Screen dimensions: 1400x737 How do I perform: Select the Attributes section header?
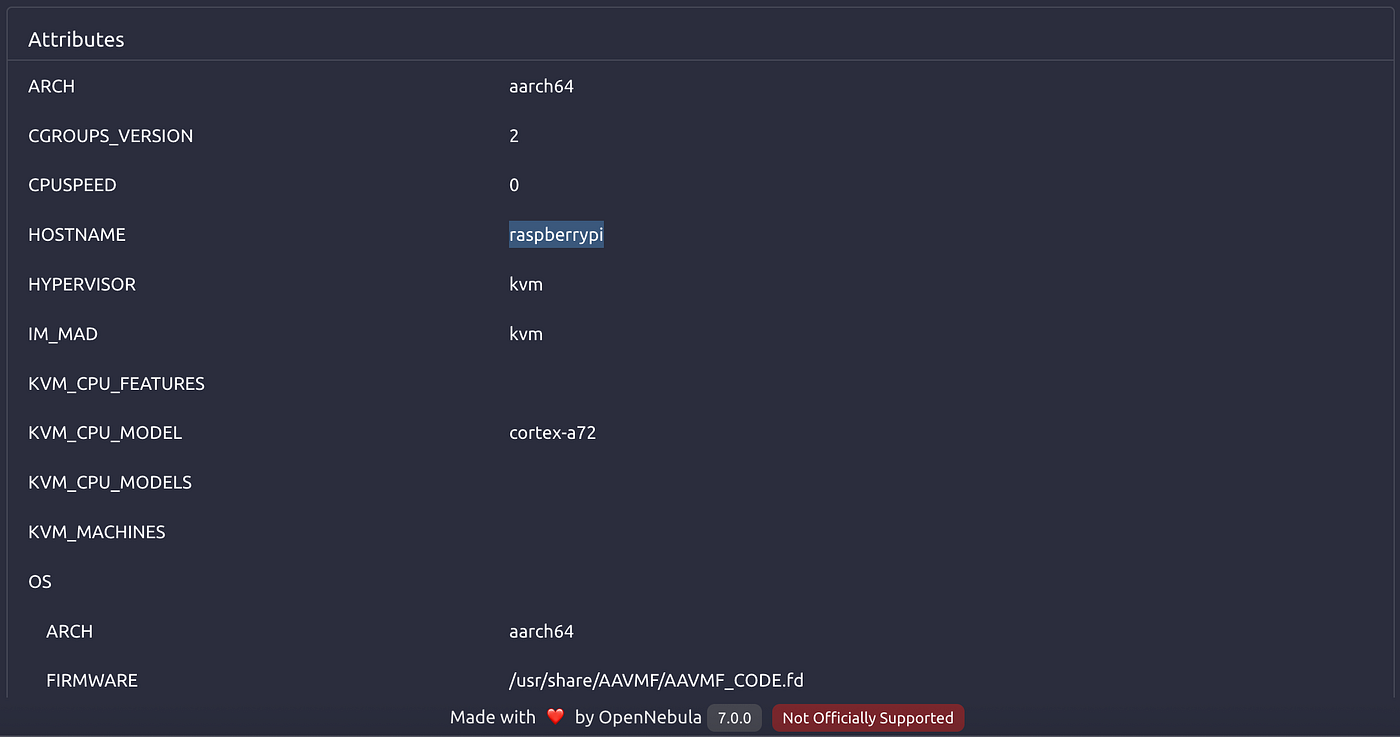[x=76, y=40]
